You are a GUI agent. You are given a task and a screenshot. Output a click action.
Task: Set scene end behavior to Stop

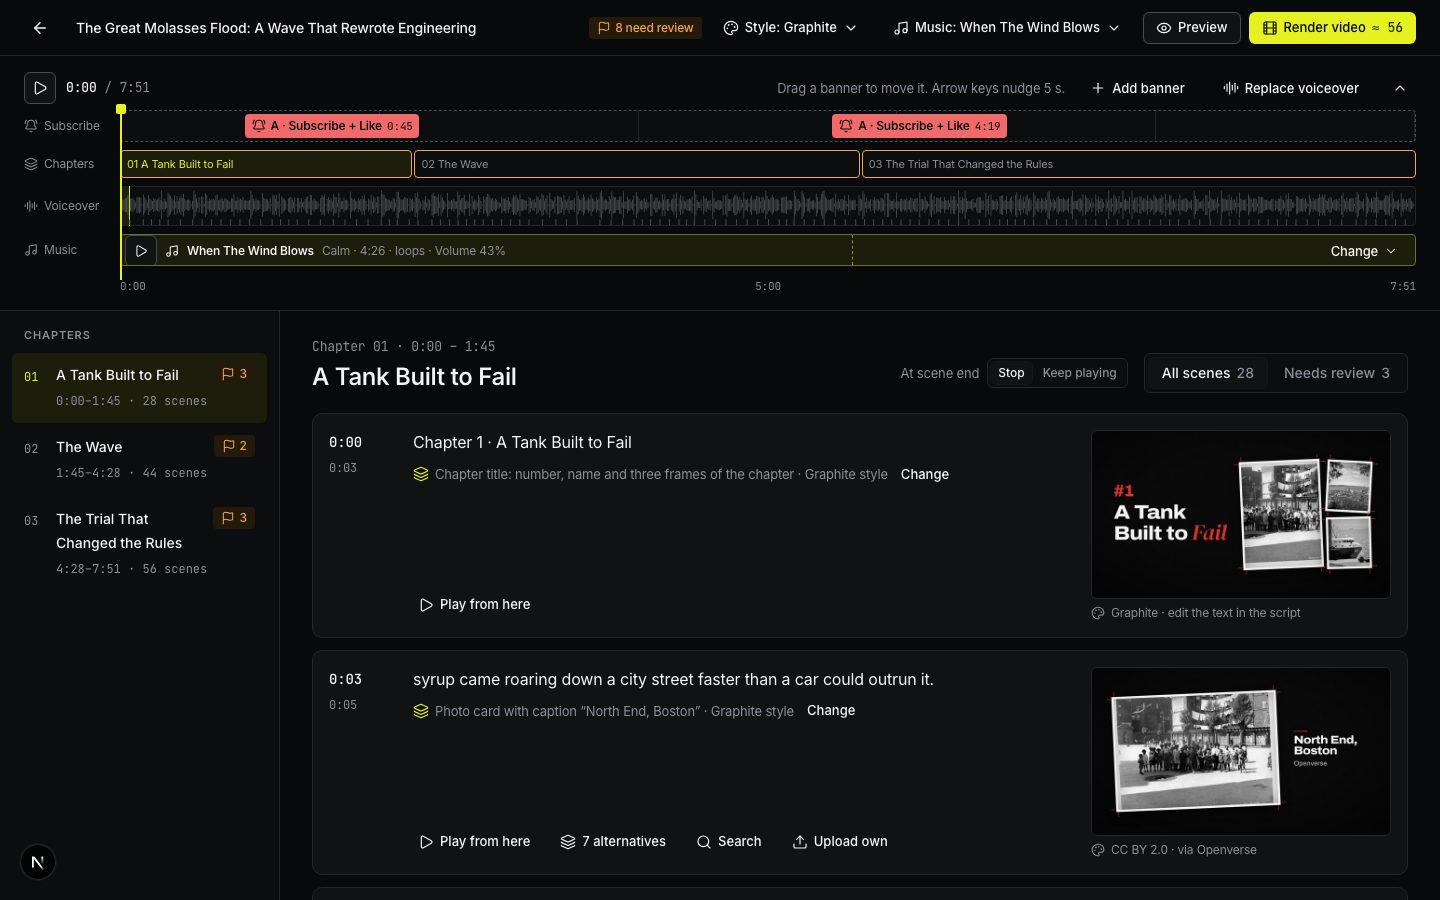pyautogui.click(x=1011, y=373)
